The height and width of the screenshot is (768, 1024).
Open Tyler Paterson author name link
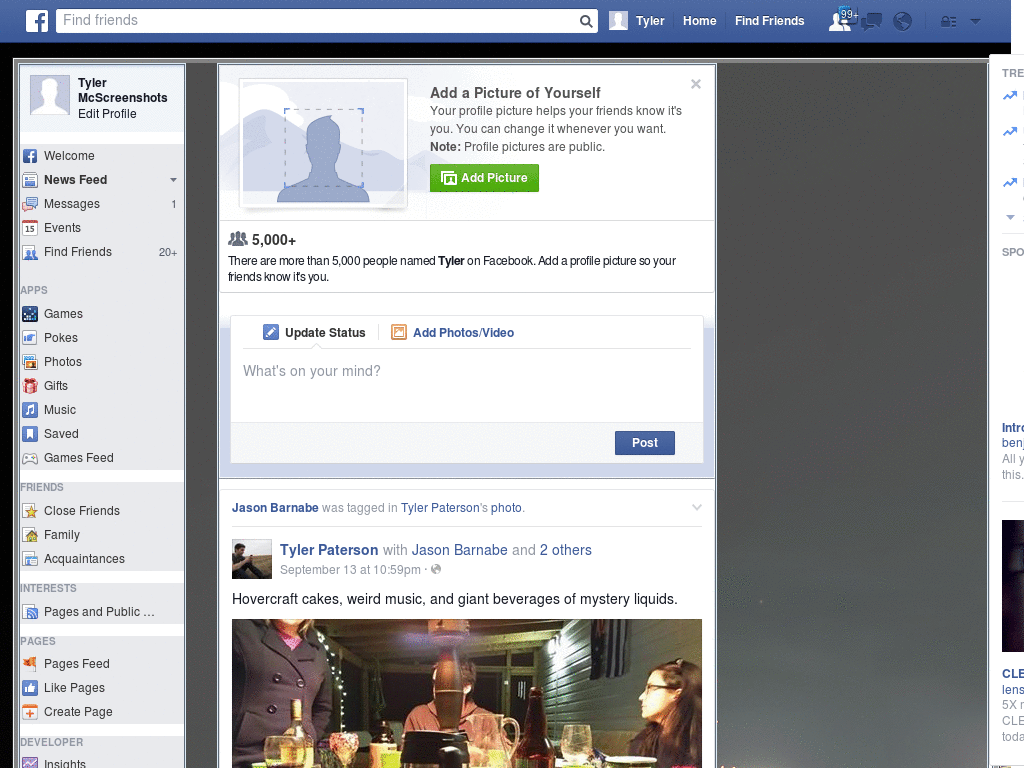[329, 550]
